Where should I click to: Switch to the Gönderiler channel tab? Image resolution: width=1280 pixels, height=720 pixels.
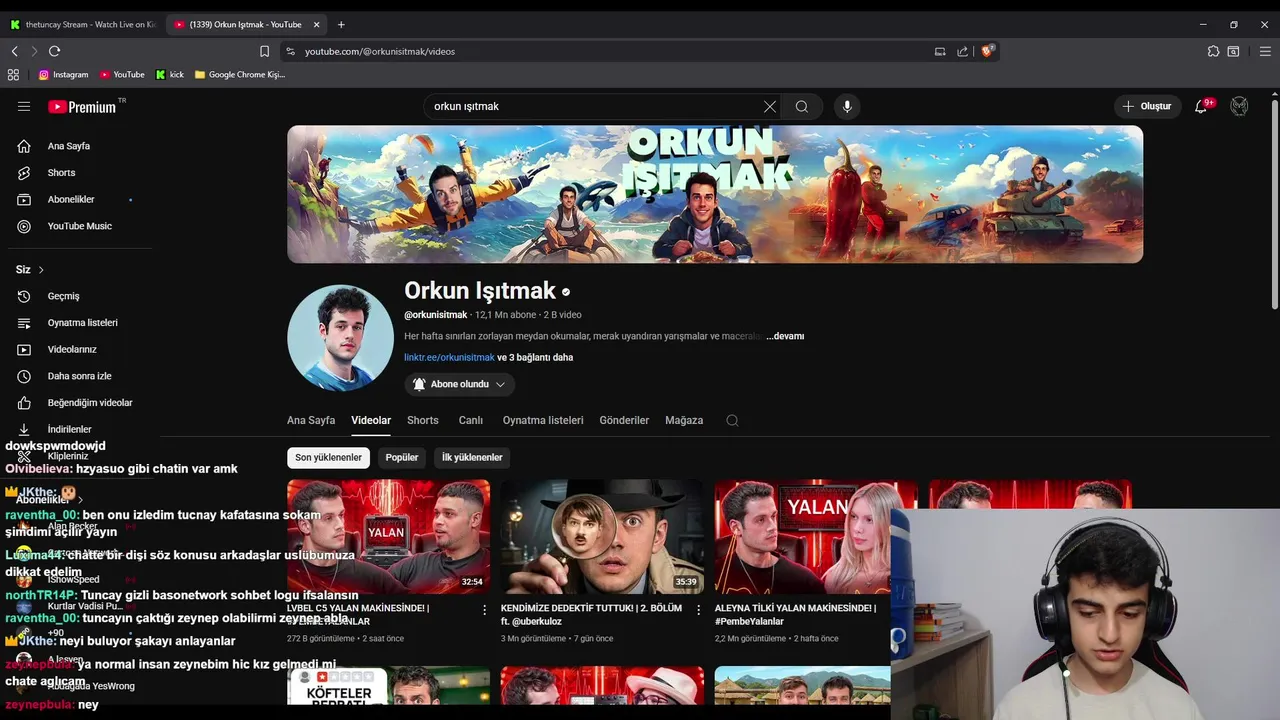click(624, 421)
